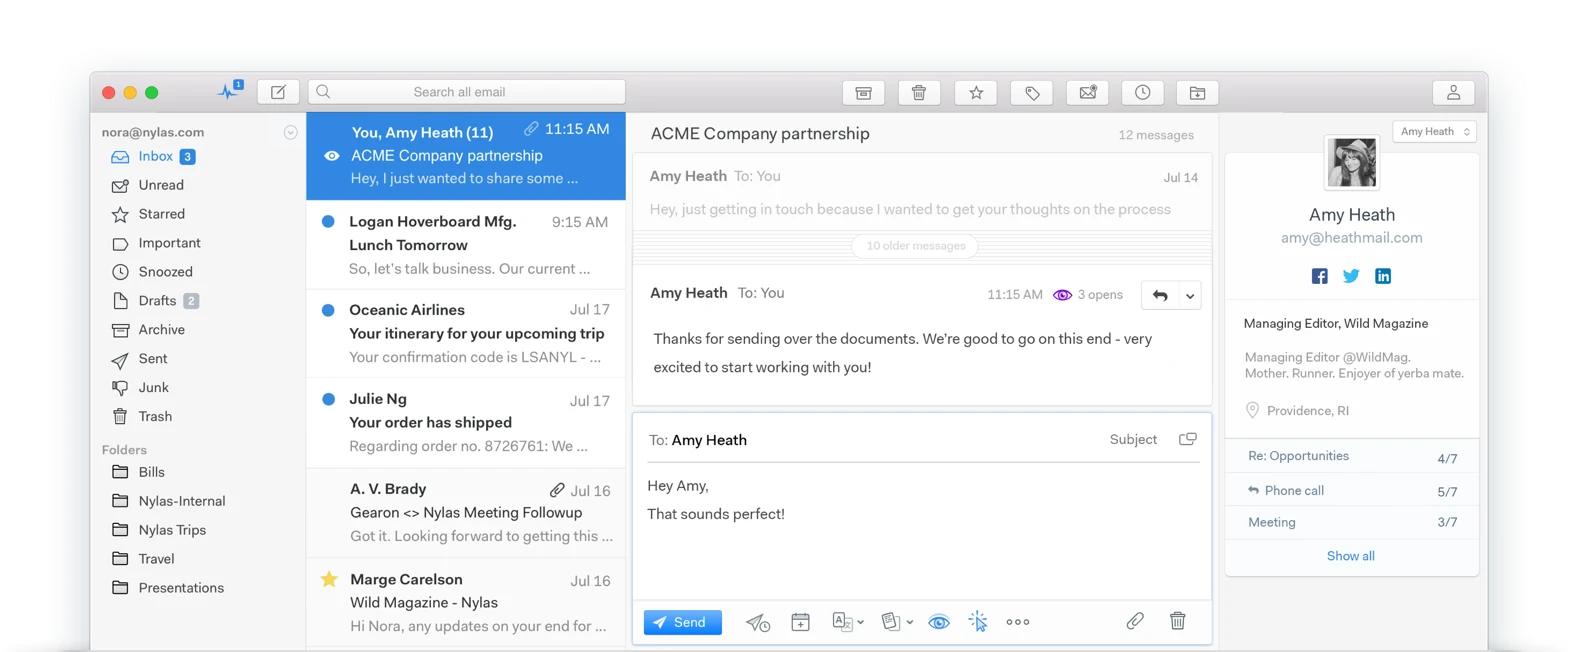Toggle link tracking cursor icon in the composer
Viewport: 1572px width, 652px height.
pyautogui.click(x=978, y=621)
